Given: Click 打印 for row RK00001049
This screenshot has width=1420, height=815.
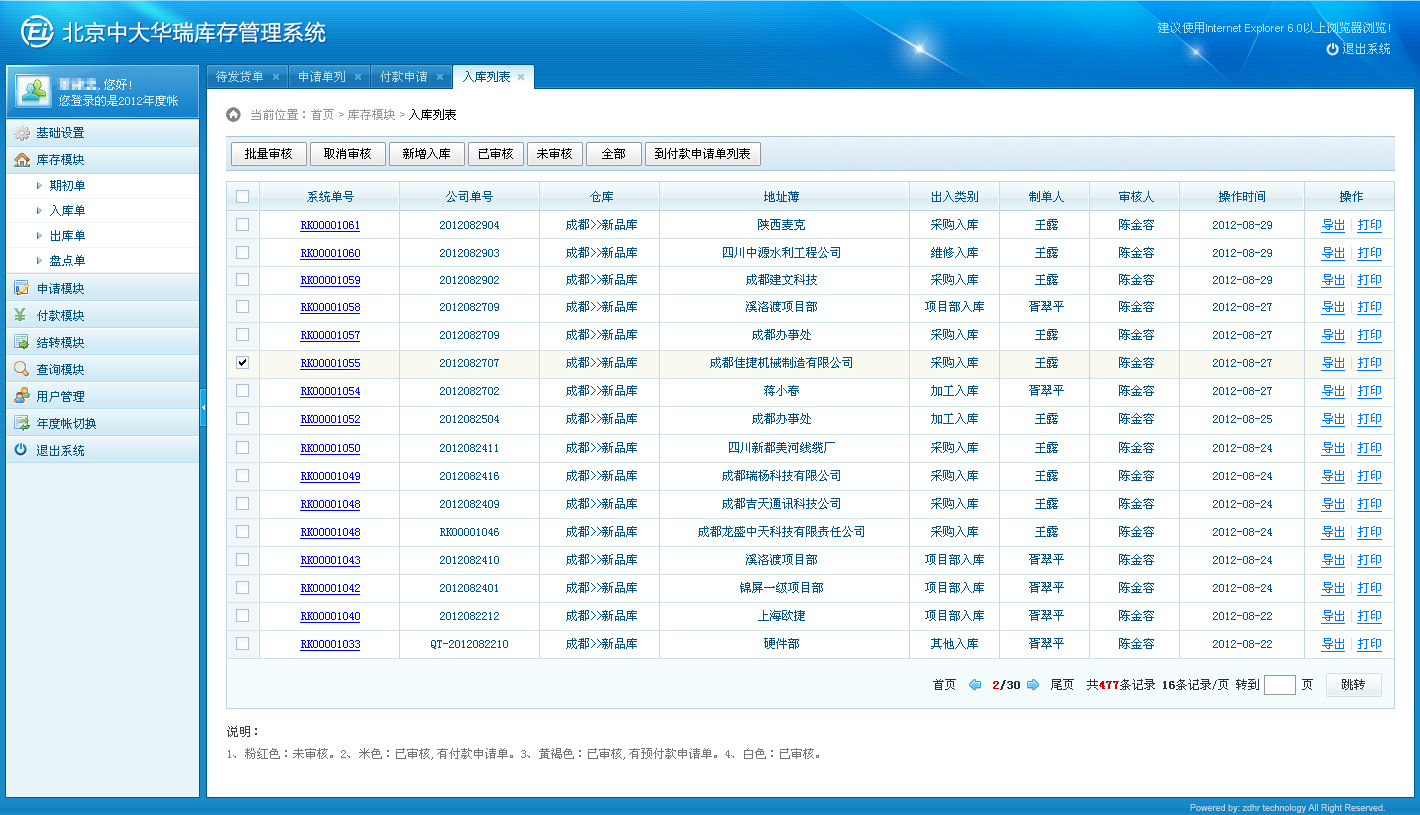Looking at the screenshot, I should coord(1369,476).
